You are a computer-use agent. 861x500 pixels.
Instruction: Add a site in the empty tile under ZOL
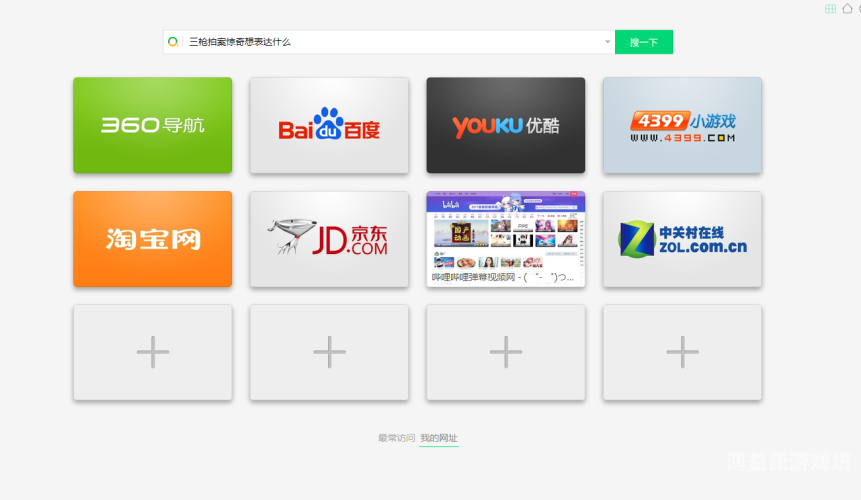683,352
